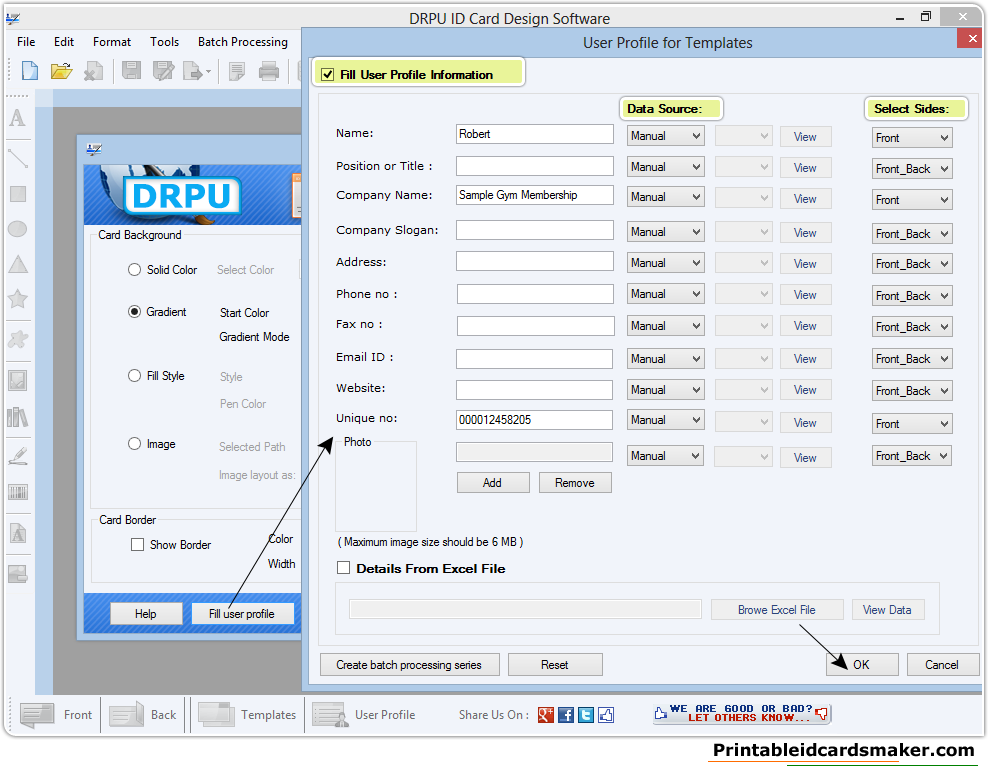
Task: Click Fill user profile button
Action: pos(242,614)
